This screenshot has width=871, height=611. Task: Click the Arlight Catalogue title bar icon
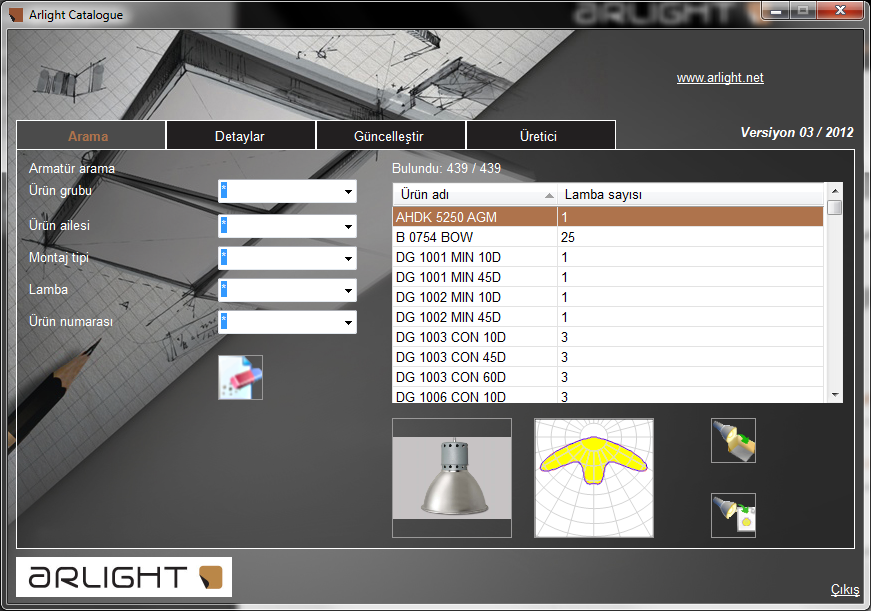pyautogui.click(x=16, y=15)
